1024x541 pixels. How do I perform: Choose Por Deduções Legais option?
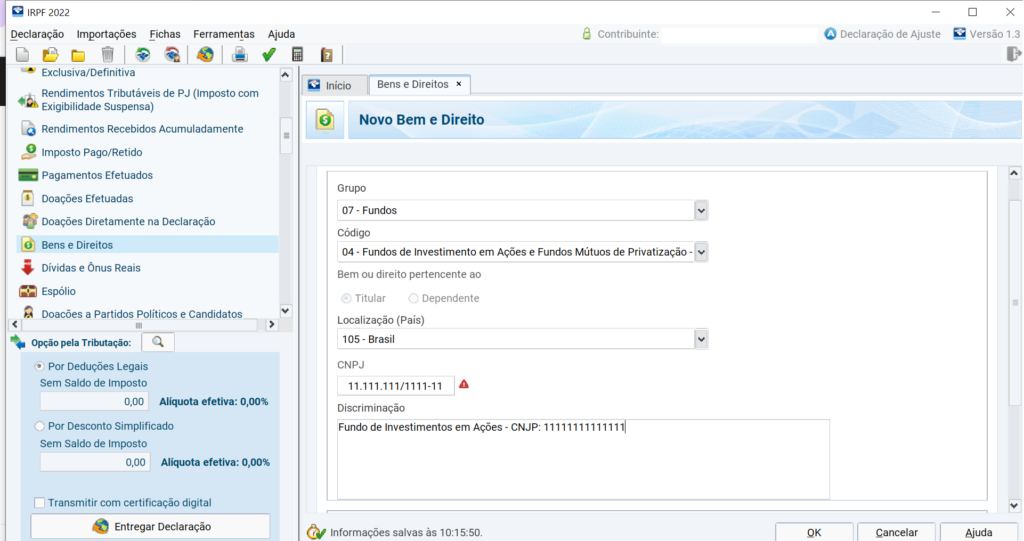click(39, 367)
